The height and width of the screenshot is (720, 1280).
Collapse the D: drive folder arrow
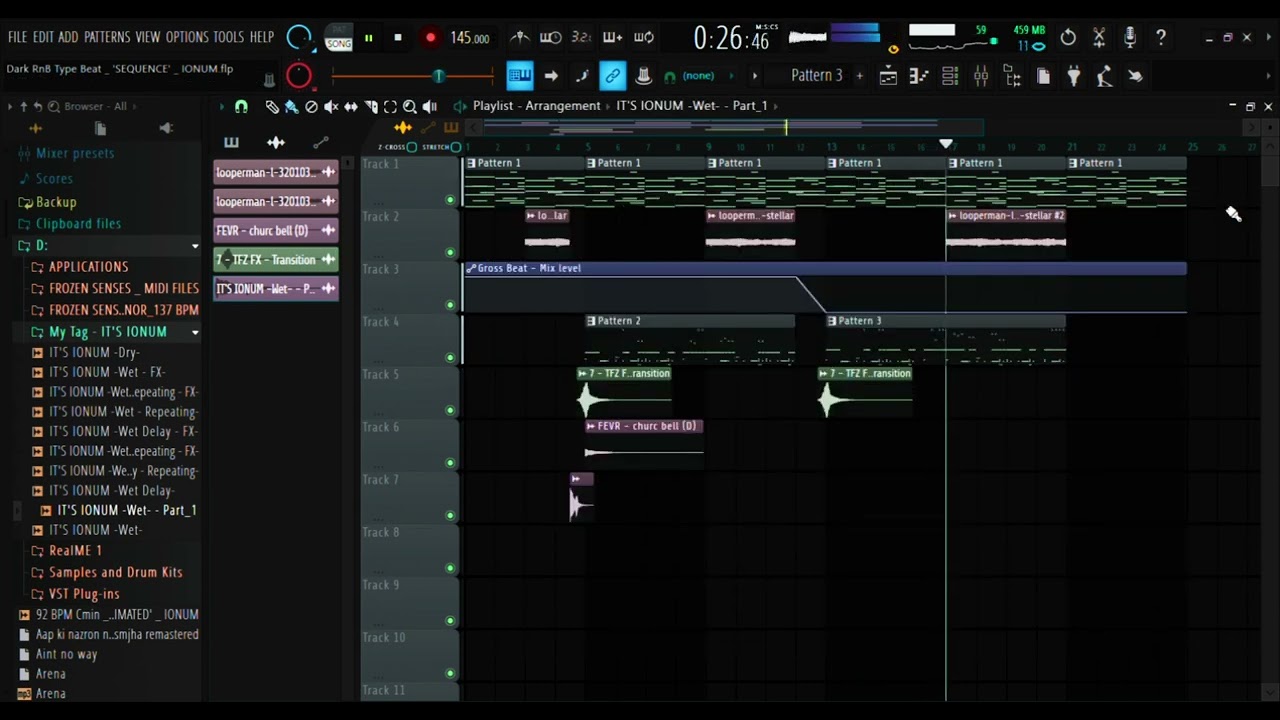[195, 246]
